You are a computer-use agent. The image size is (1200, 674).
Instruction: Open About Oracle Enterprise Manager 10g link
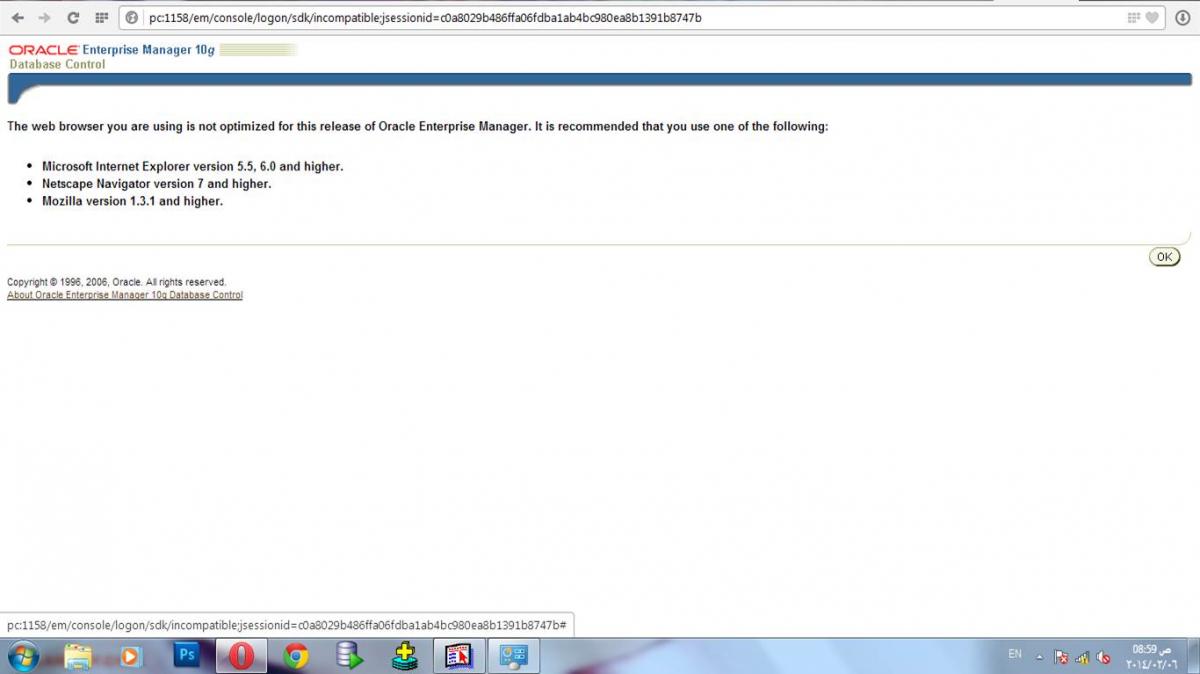[125, 295]
